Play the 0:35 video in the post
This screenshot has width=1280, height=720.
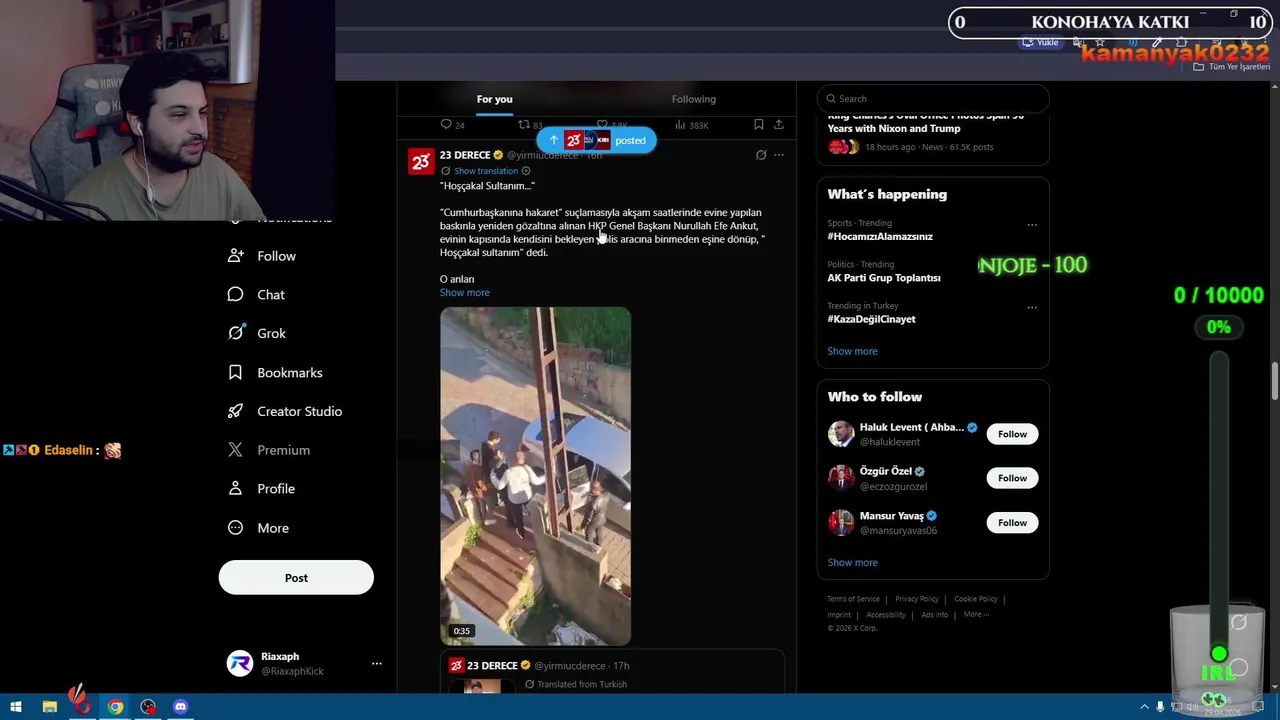click(535, 476)
